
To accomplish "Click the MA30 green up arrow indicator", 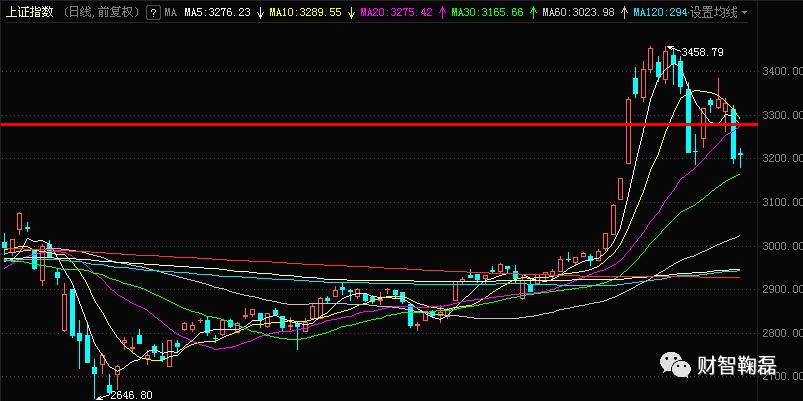I will pyautogui.click(x=533, y=13).
